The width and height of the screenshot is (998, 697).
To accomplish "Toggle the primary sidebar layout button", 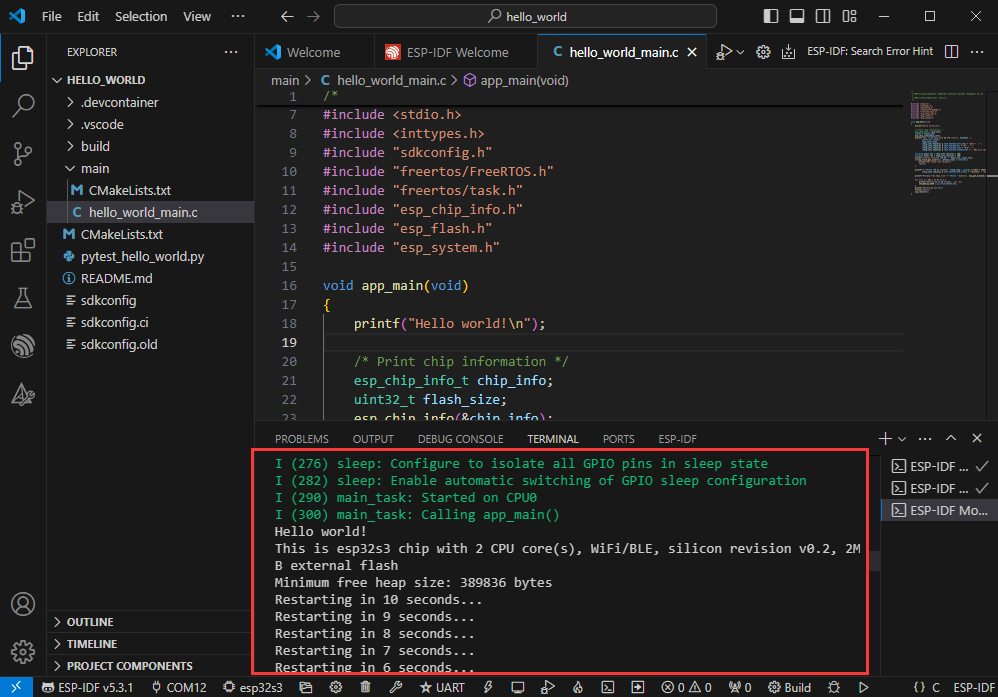I will pyautogui.click(x=771, y=16).
